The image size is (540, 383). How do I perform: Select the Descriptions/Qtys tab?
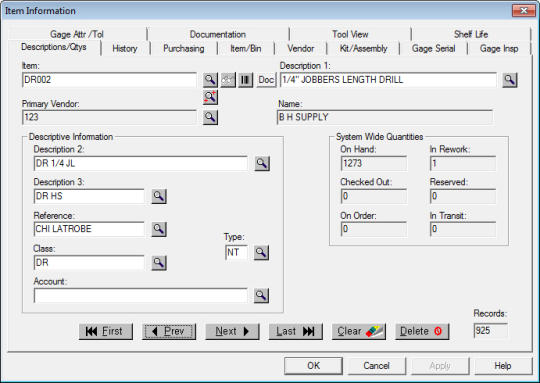(54, 47)
